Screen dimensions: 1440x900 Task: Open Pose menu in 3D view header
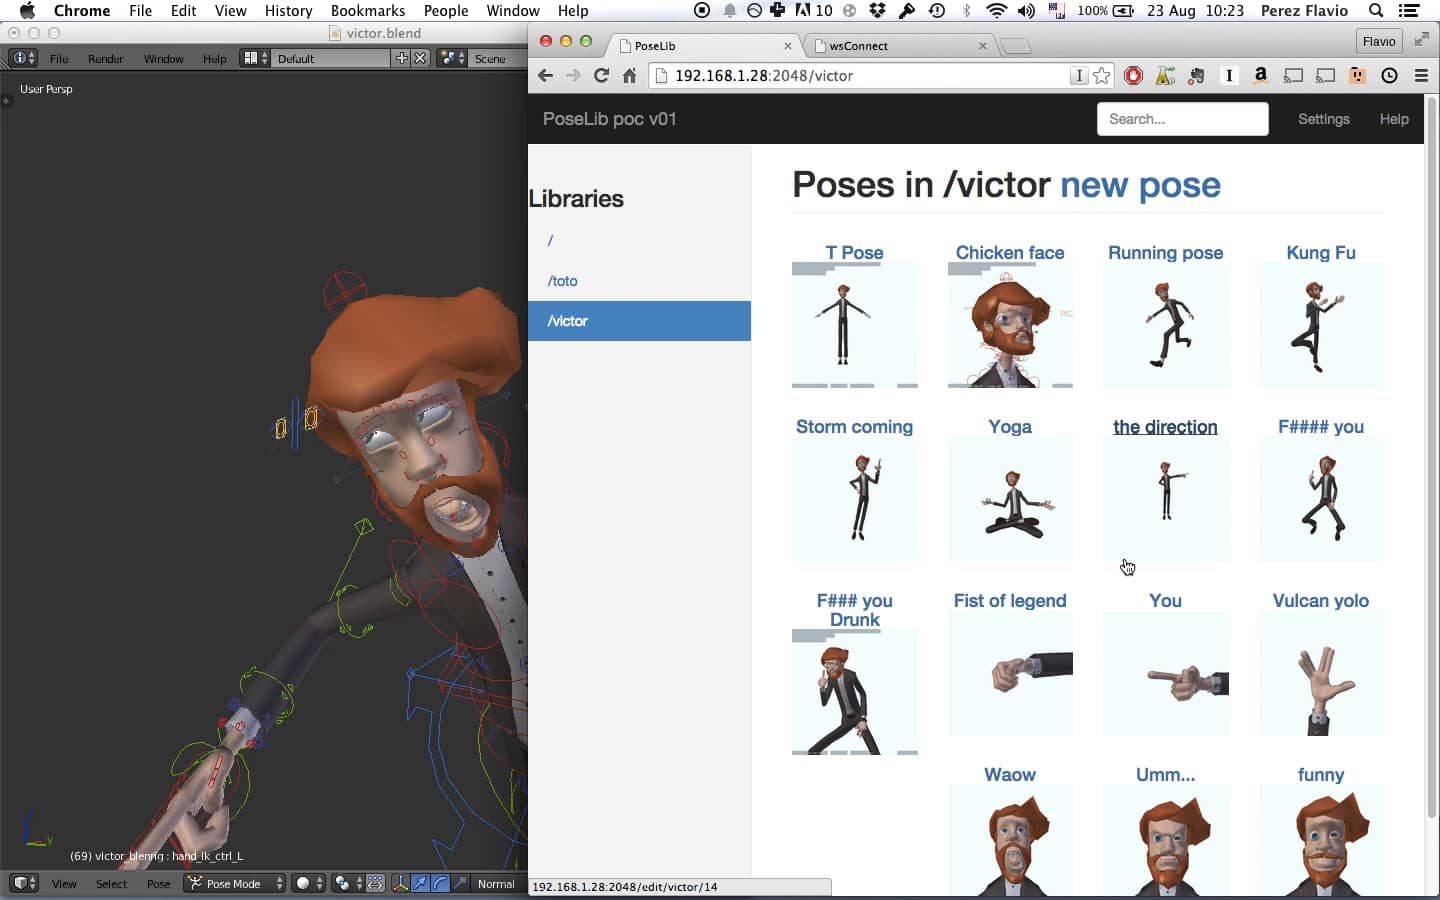coord(158,883)
